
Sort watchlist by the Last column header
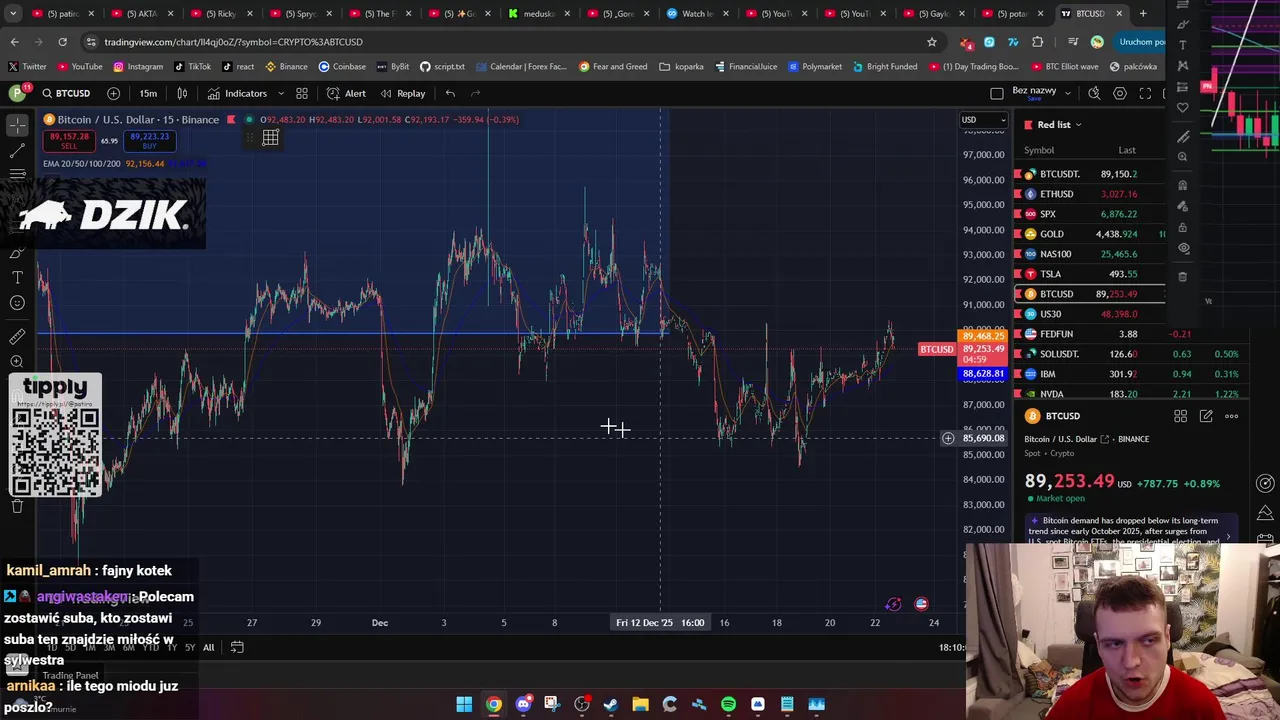[1126, 150]
